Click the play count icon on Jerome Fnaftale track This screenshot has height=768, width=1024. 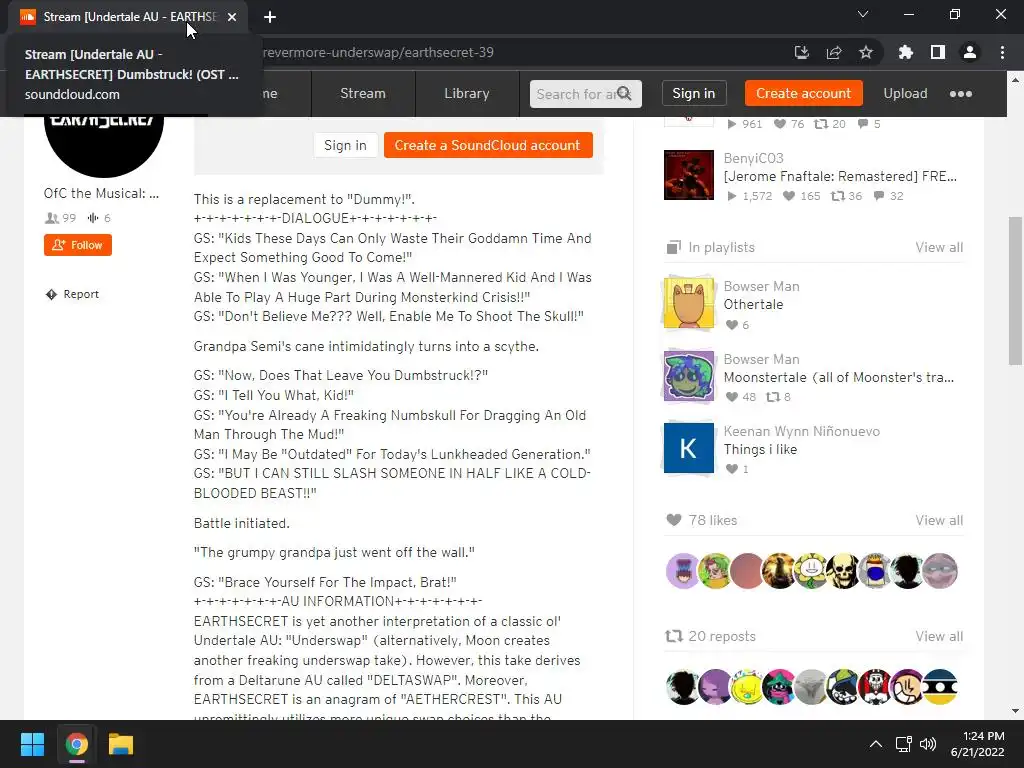pos(731,196)
